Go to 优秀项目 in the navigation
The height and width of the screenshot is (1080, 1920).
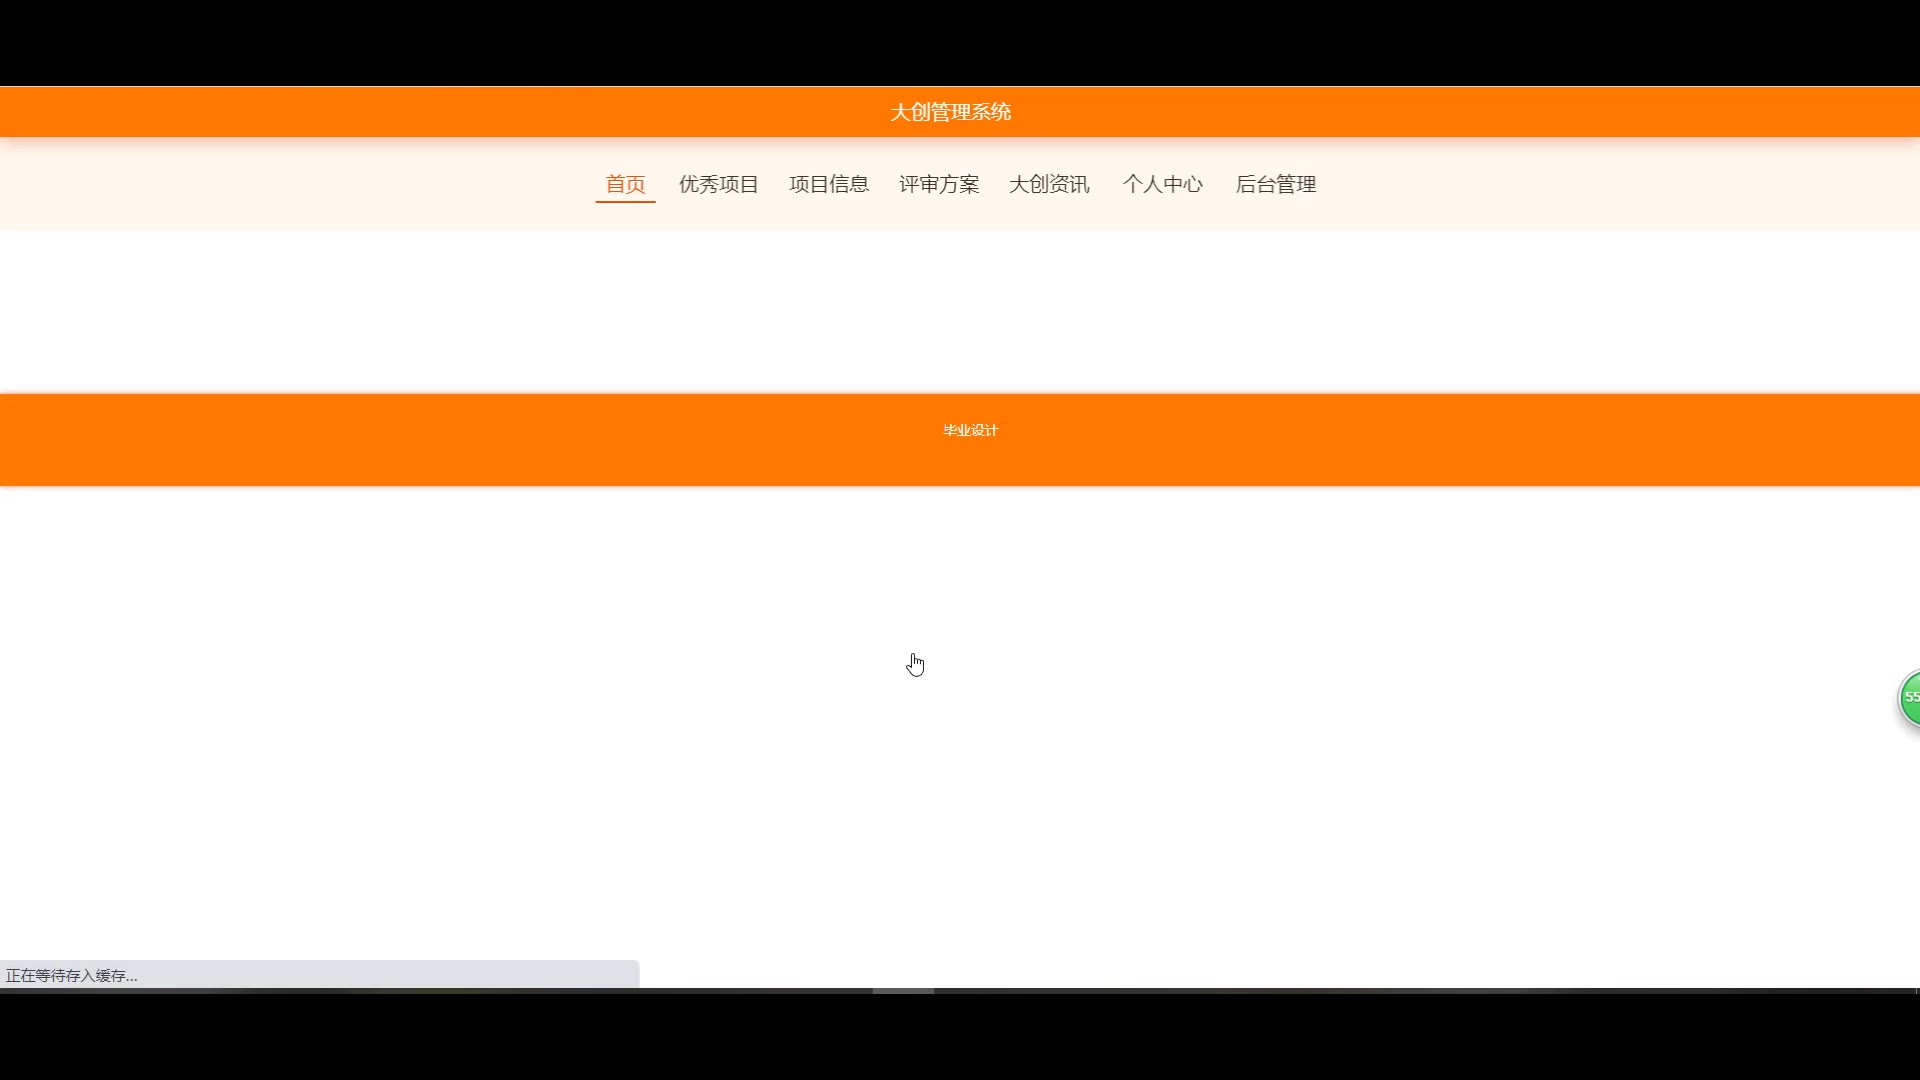[718, 184]
